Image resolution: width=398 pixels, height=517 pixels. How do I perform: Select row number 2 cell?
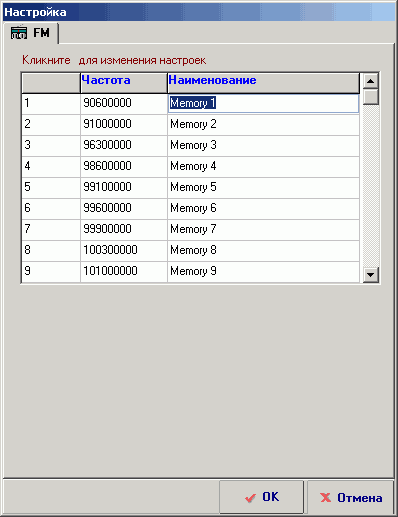[x=51, y=125]
